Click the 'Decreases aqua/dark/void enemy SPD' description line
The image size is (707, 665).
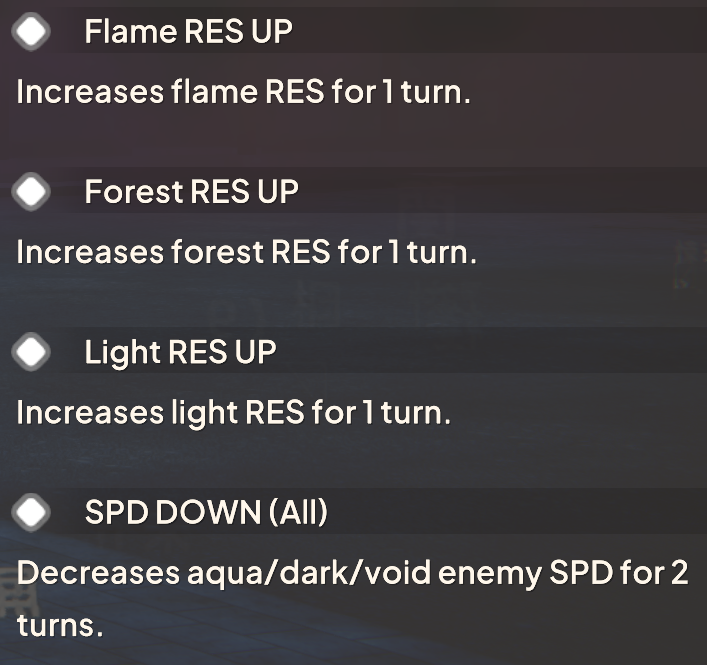tap(353, 573)
